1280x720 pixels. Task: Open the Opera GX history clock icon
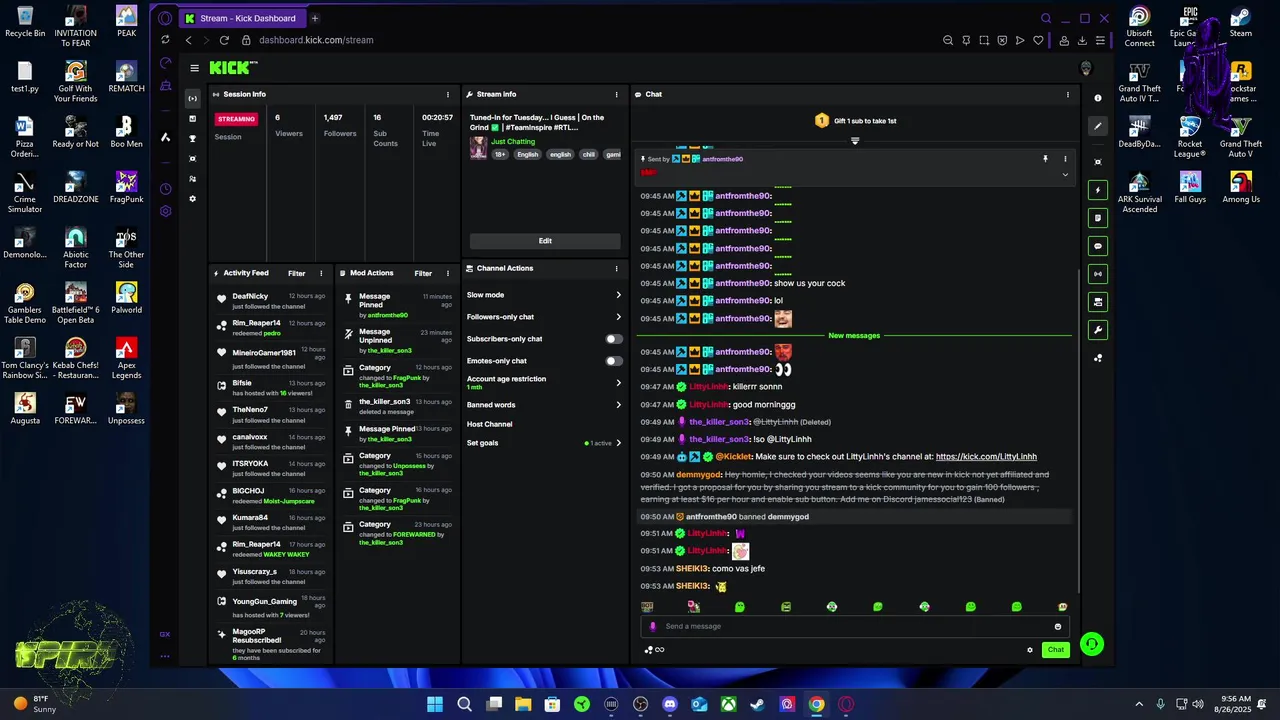click(x=165, y=188)
